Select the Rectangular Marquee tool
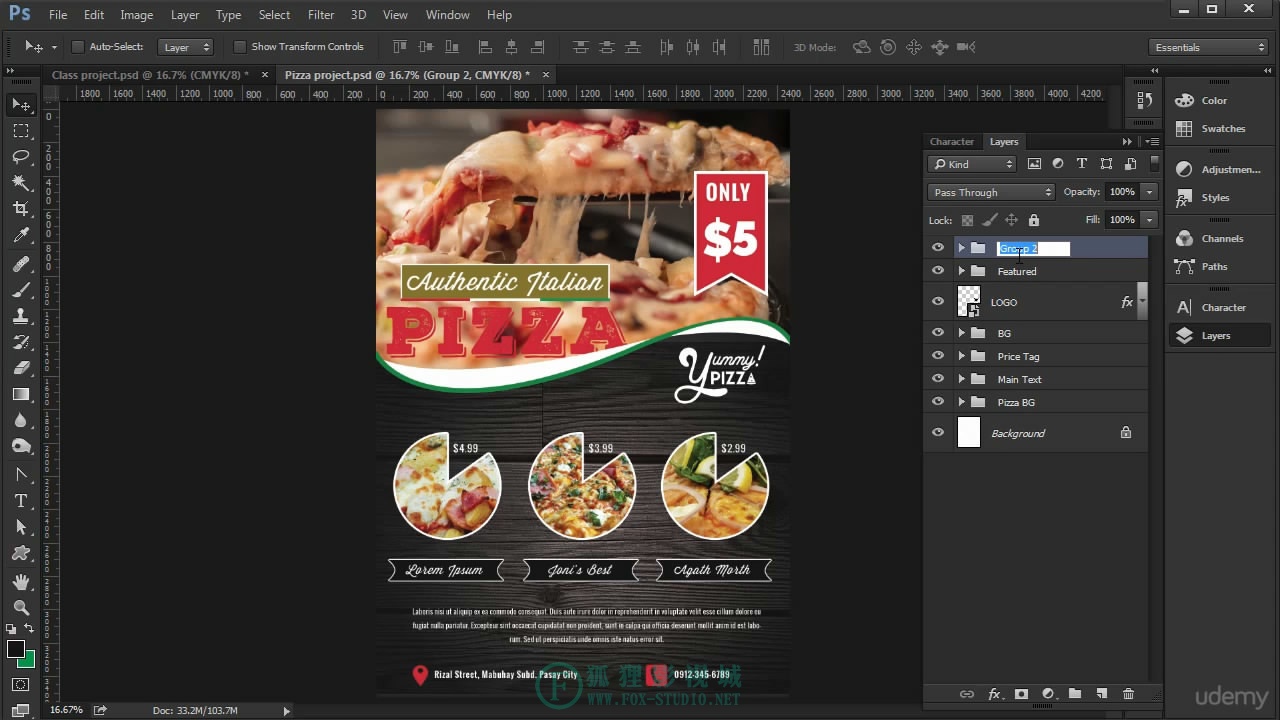 [x=21, y=131]
